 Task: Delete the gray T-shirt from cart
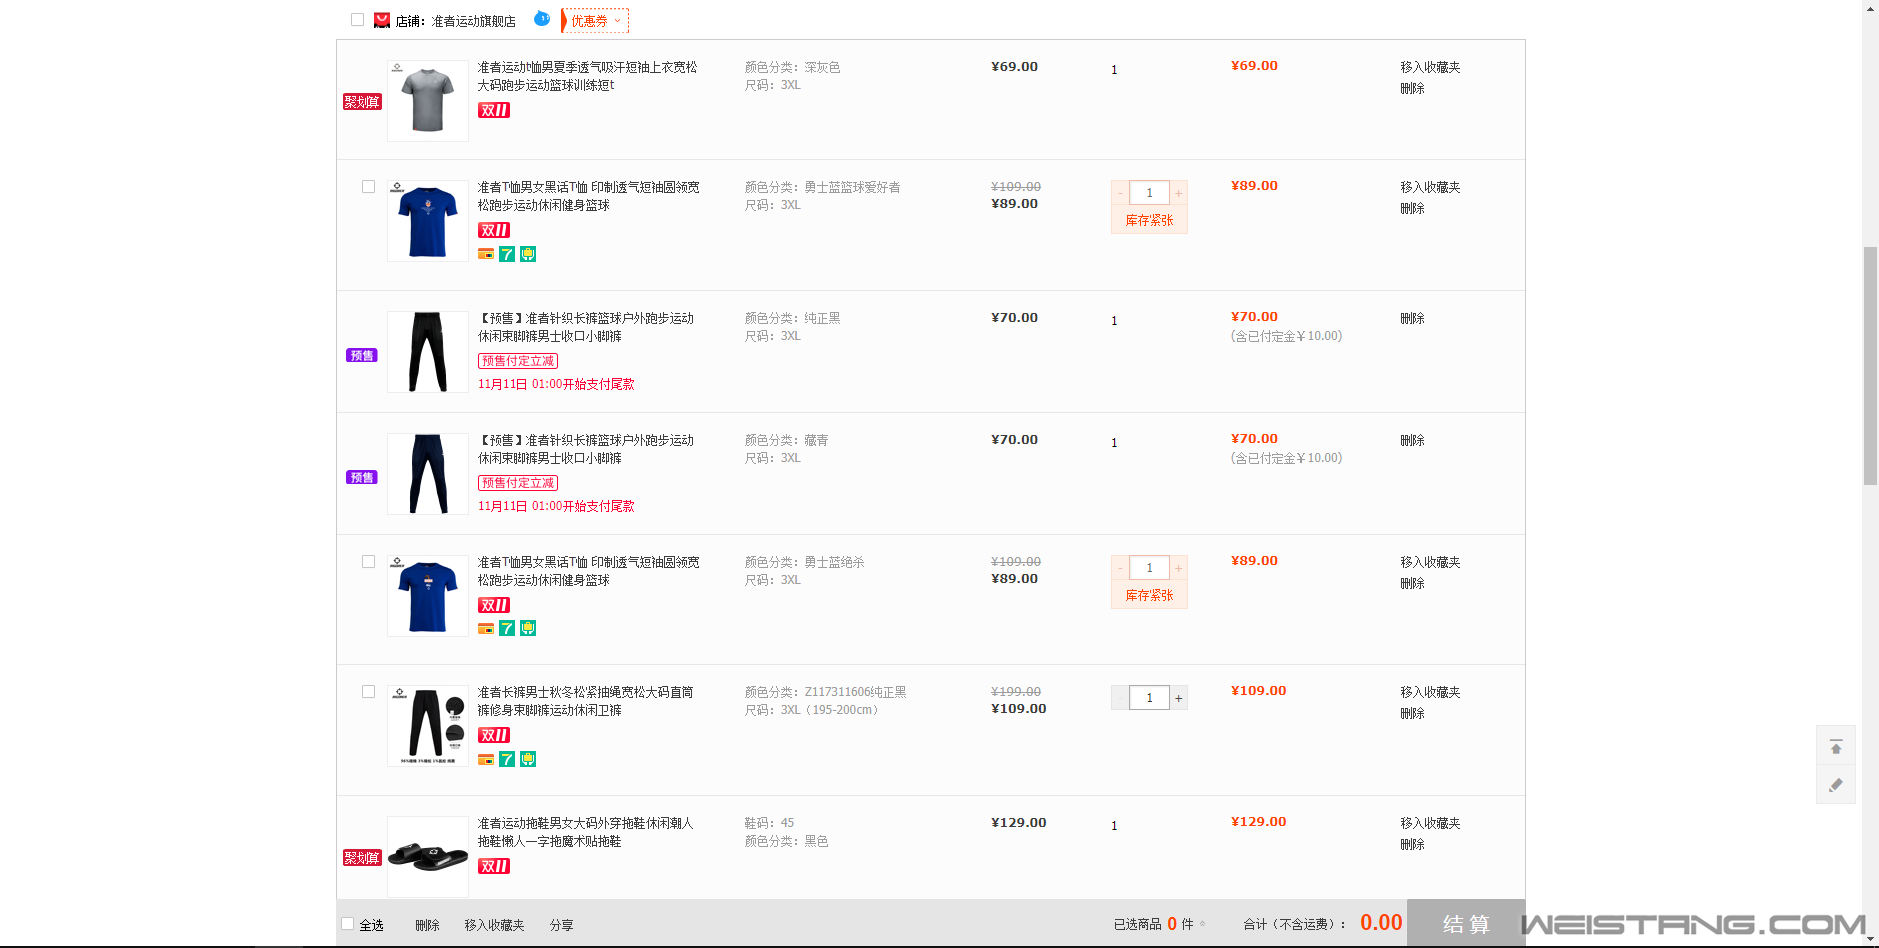click(1412, 88)
